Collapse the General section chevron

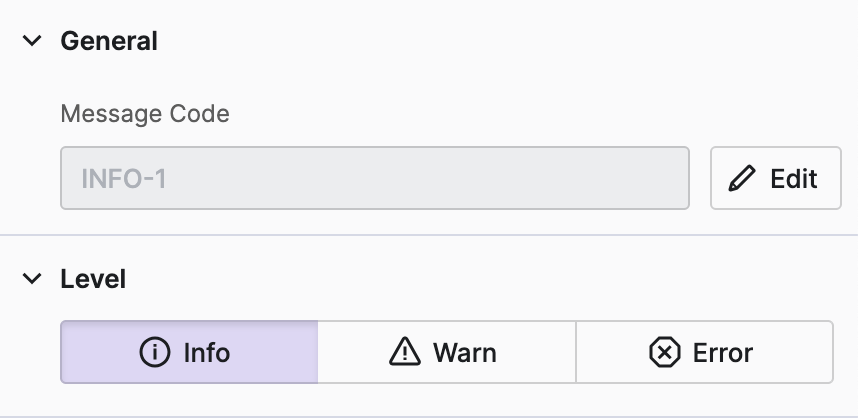33,41
